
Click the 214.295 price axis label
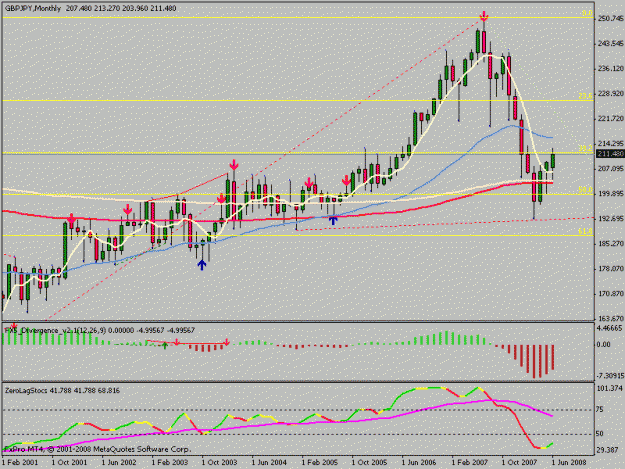pyautogui.click(x=611, y=143)
